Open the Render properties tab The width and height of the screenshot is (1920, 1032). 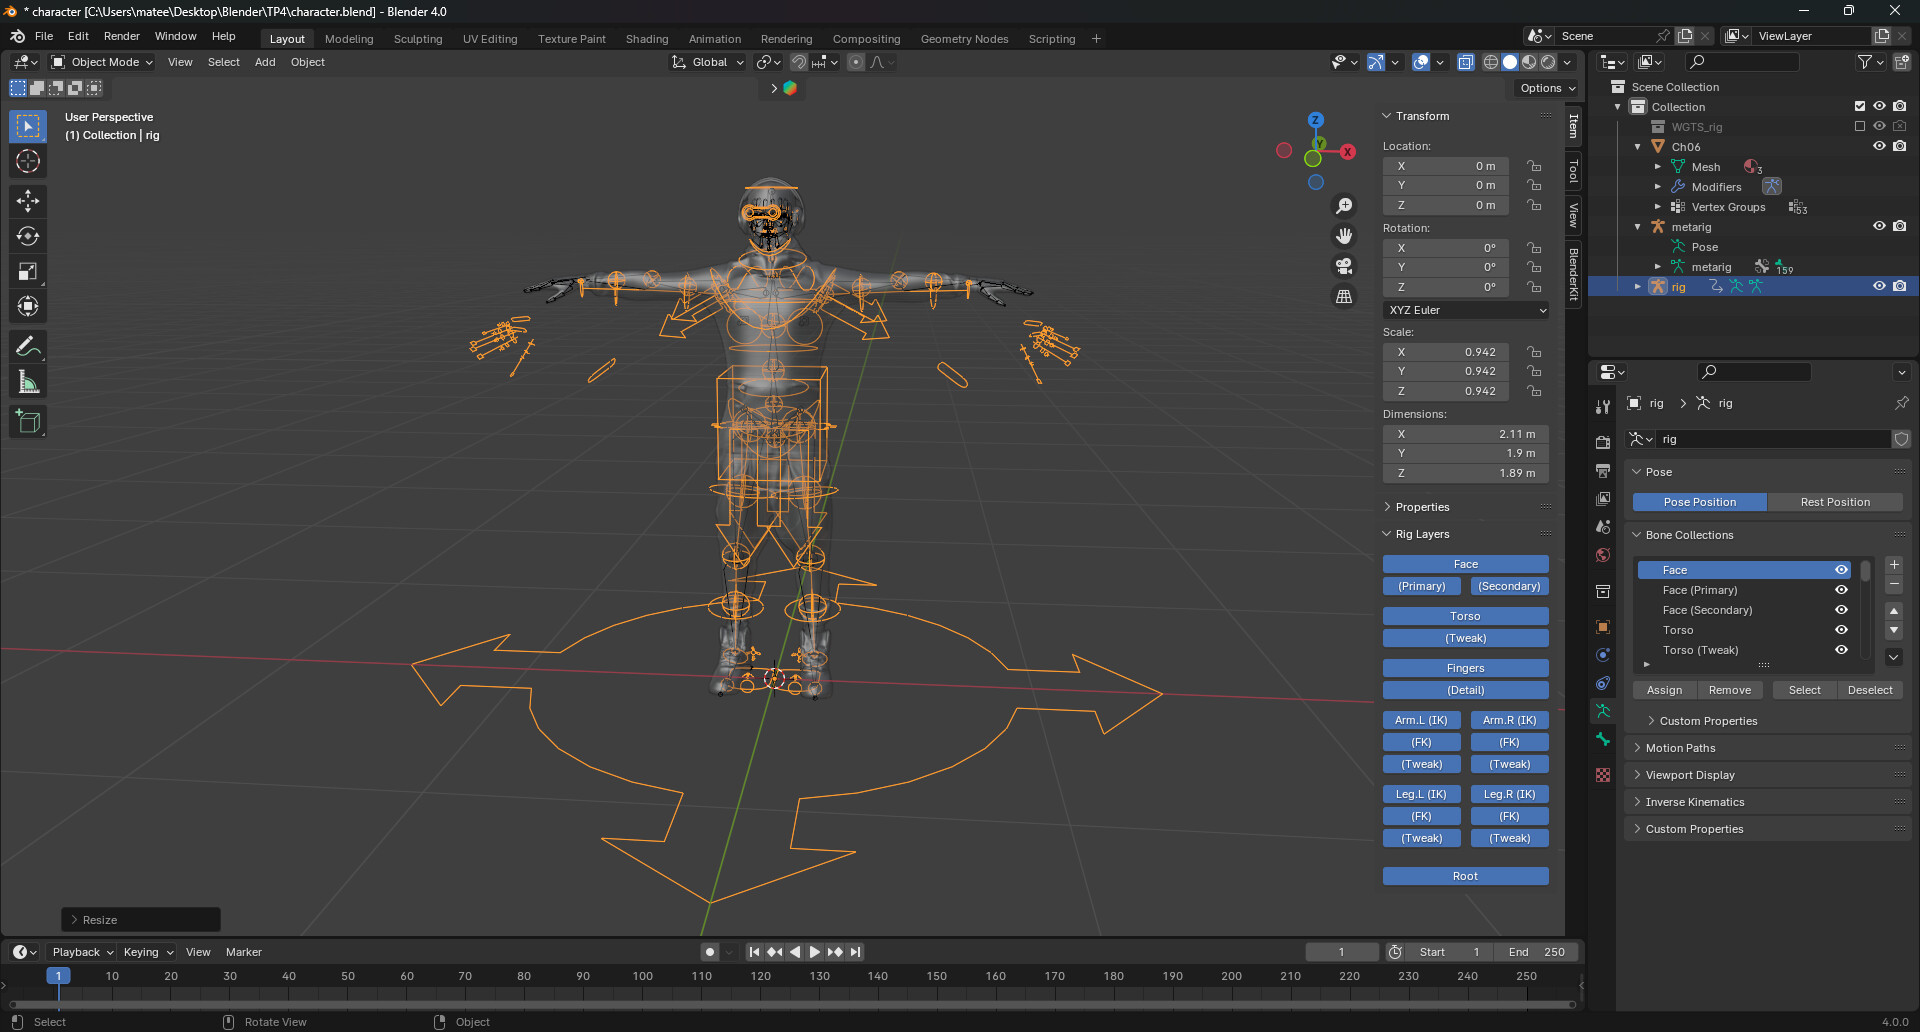[1603, 442]
